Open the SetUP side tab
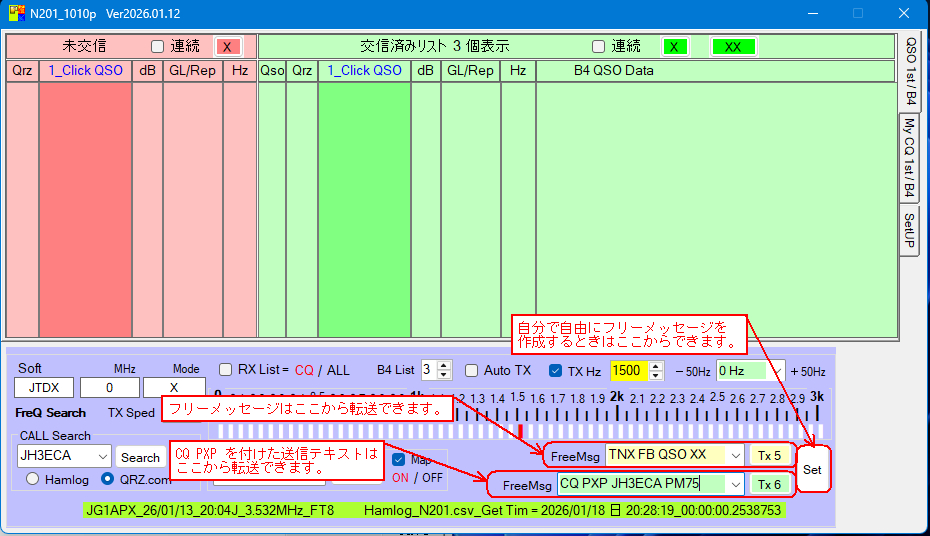930x536 pixels. coord(909,230)
